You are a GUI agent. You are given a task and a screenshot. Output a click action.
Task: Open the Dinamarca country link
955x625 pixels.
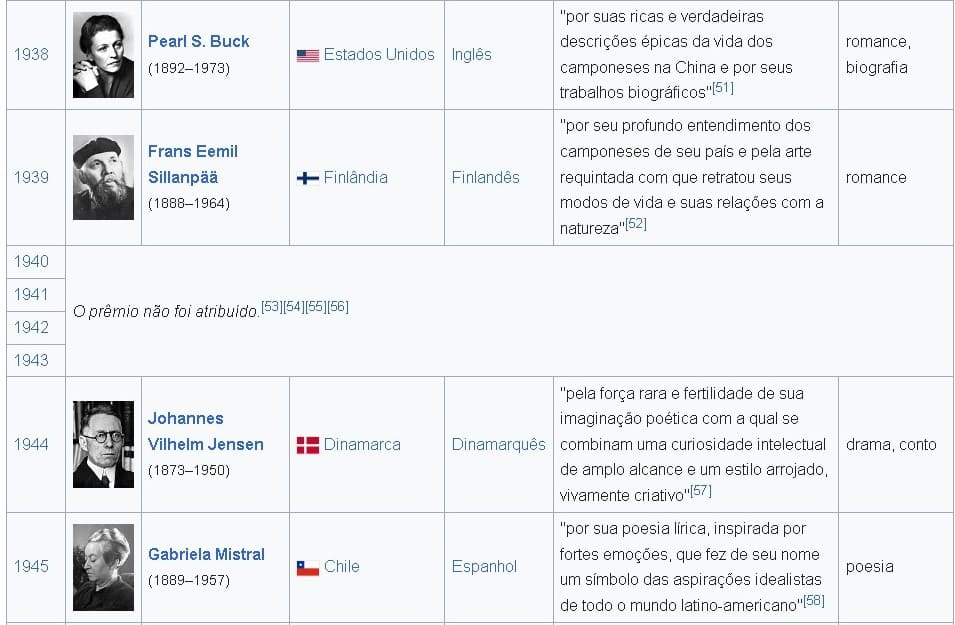coord(362,445)
